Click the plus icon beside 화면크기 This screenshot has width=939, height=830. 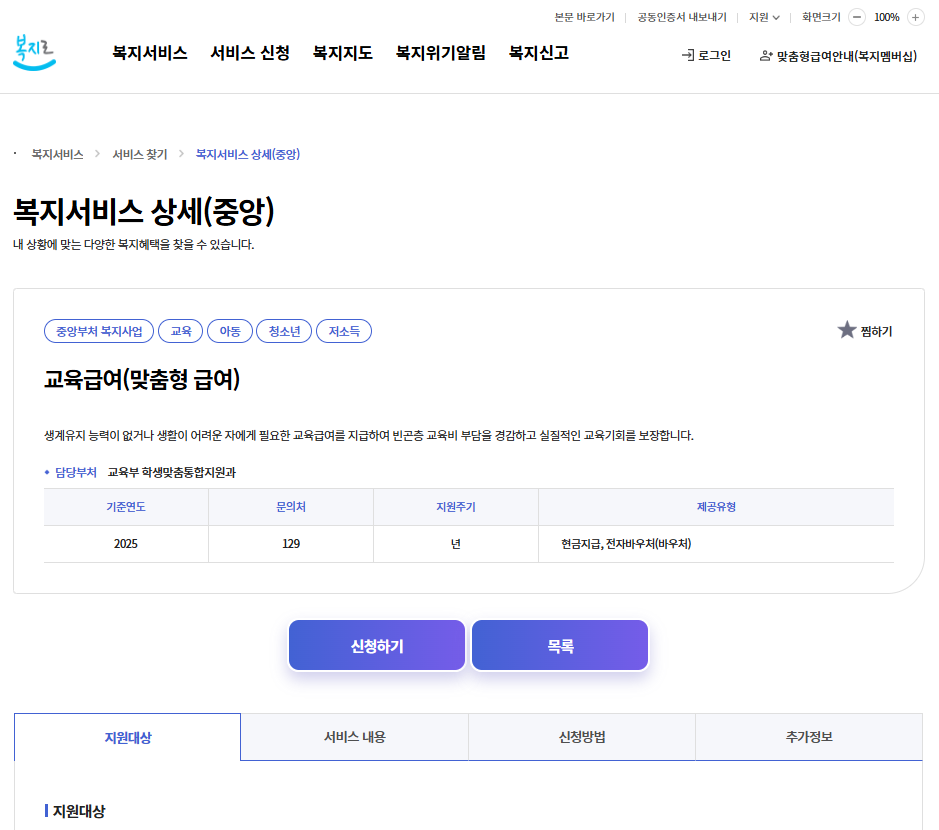[915, 16]
